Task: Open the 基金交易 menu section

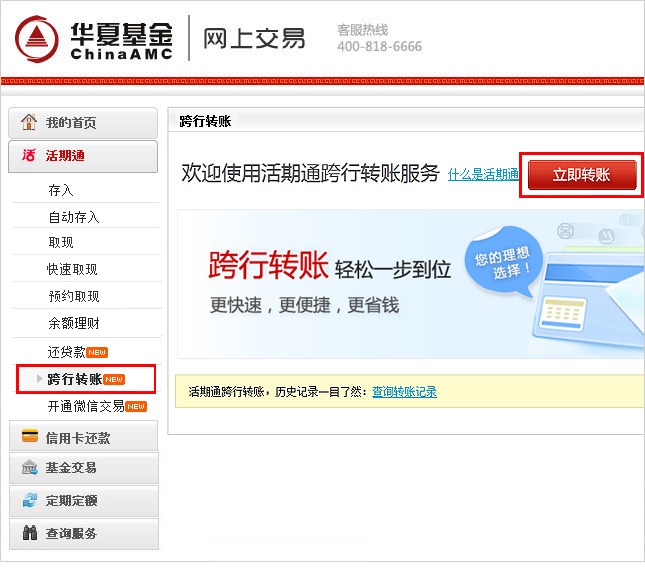Action: coord(84,468)
